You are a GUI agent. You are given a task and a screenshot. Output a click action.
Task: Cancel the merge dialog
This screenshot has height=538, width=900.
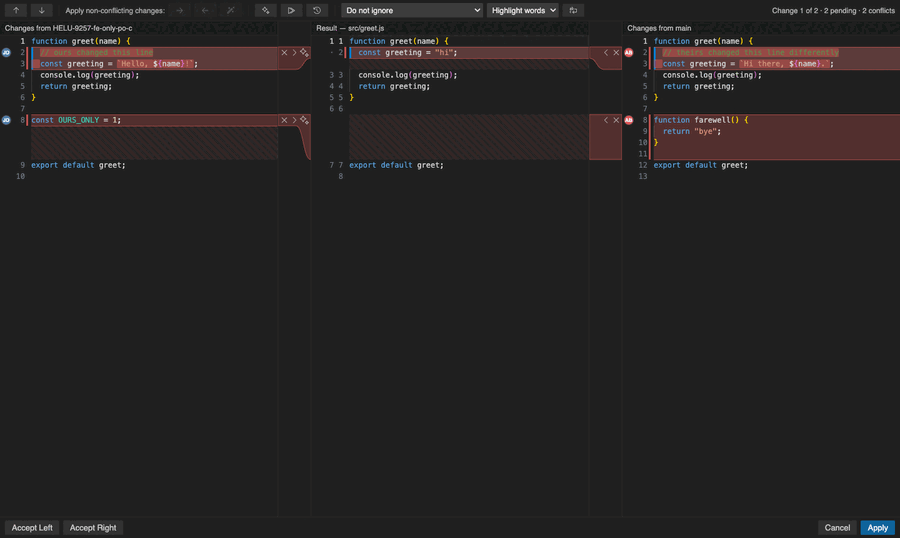(x=837, y=528)
